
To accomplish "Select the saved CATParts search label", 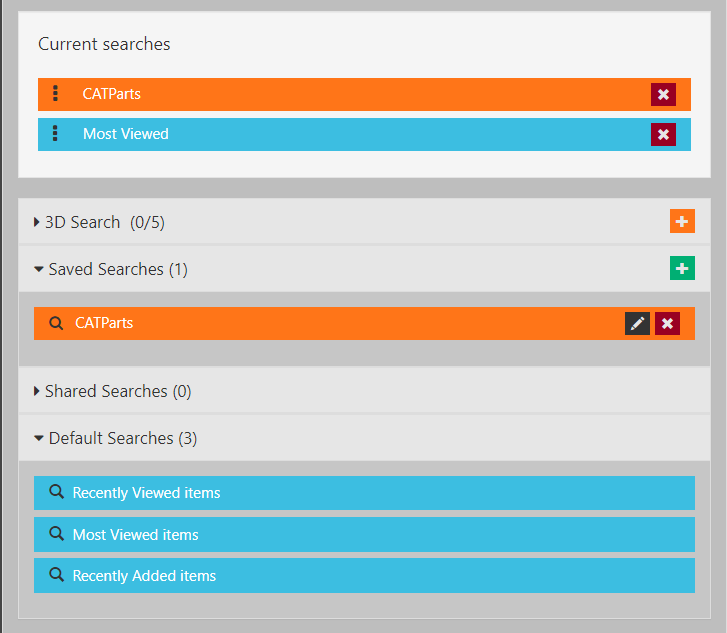I will point(104,323).
